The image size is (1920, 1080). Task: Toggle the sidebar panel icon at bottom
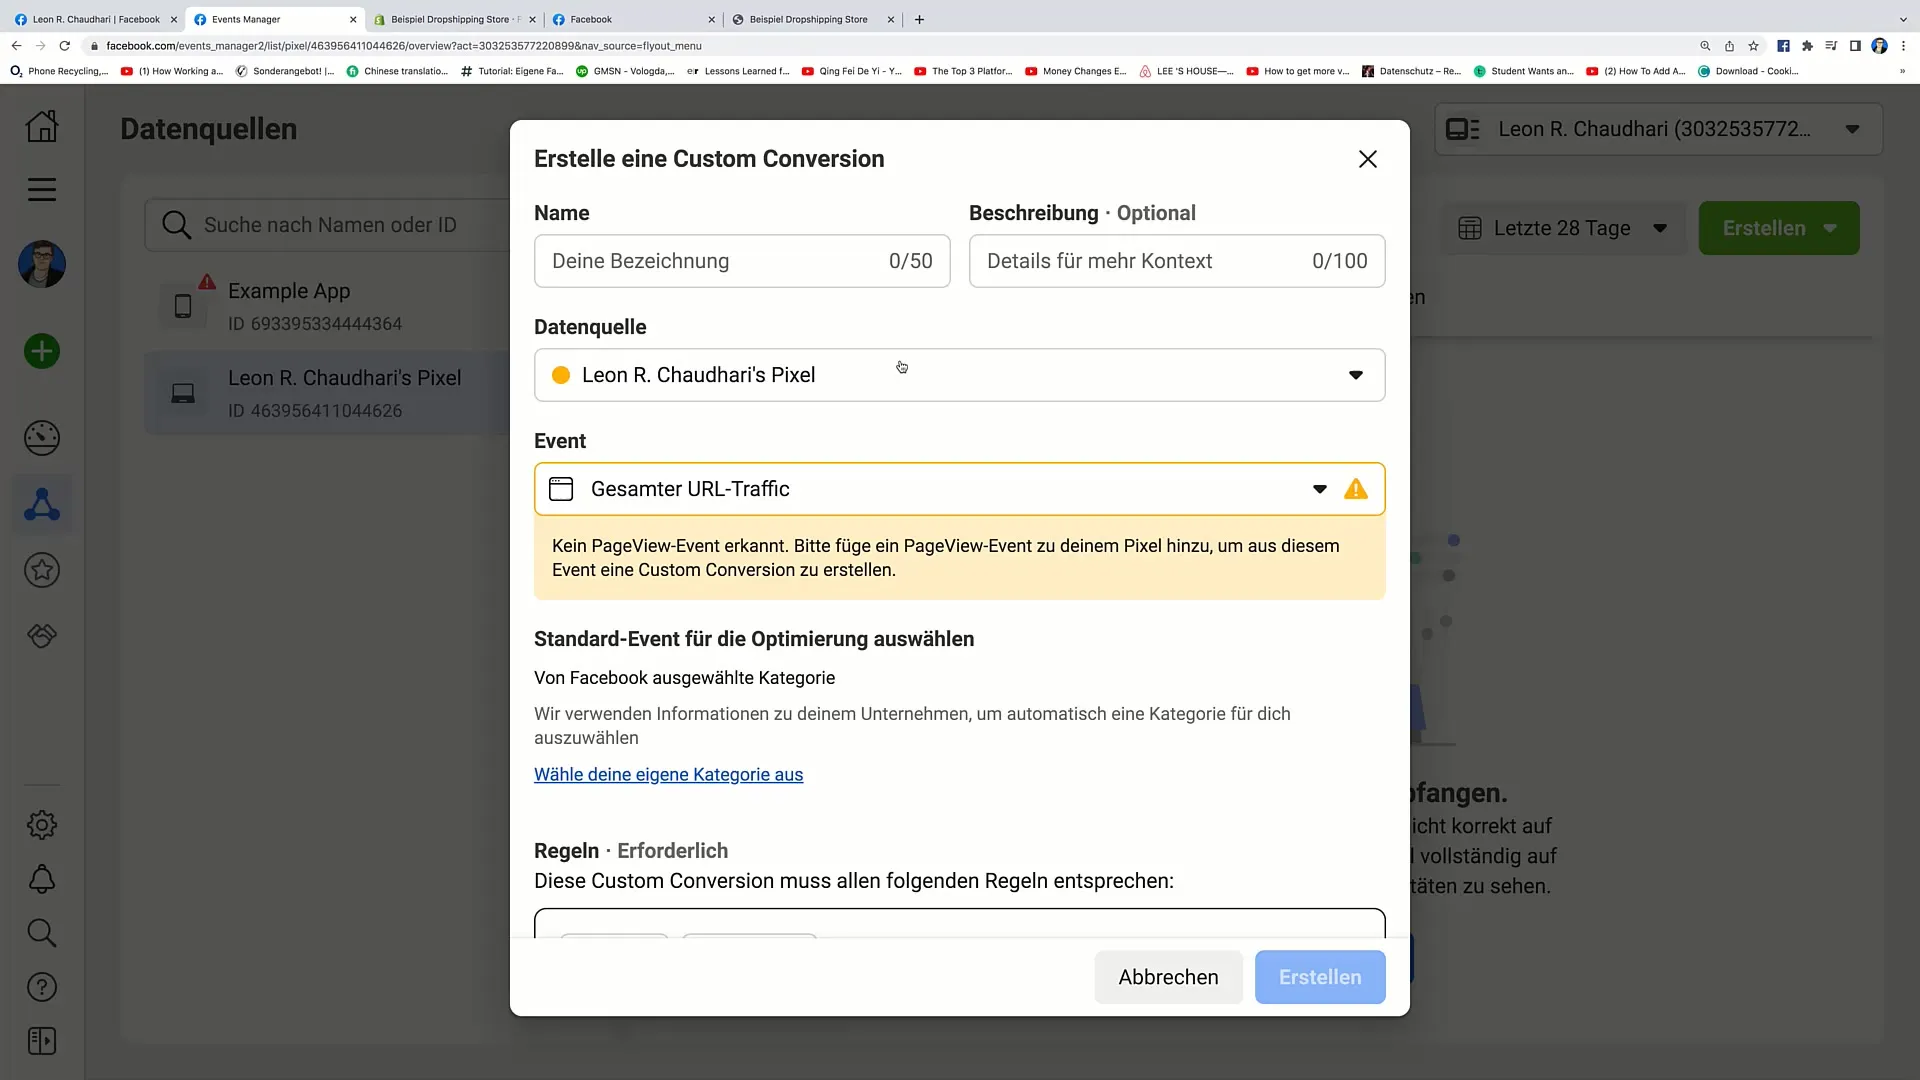[x=42, y=1041]
